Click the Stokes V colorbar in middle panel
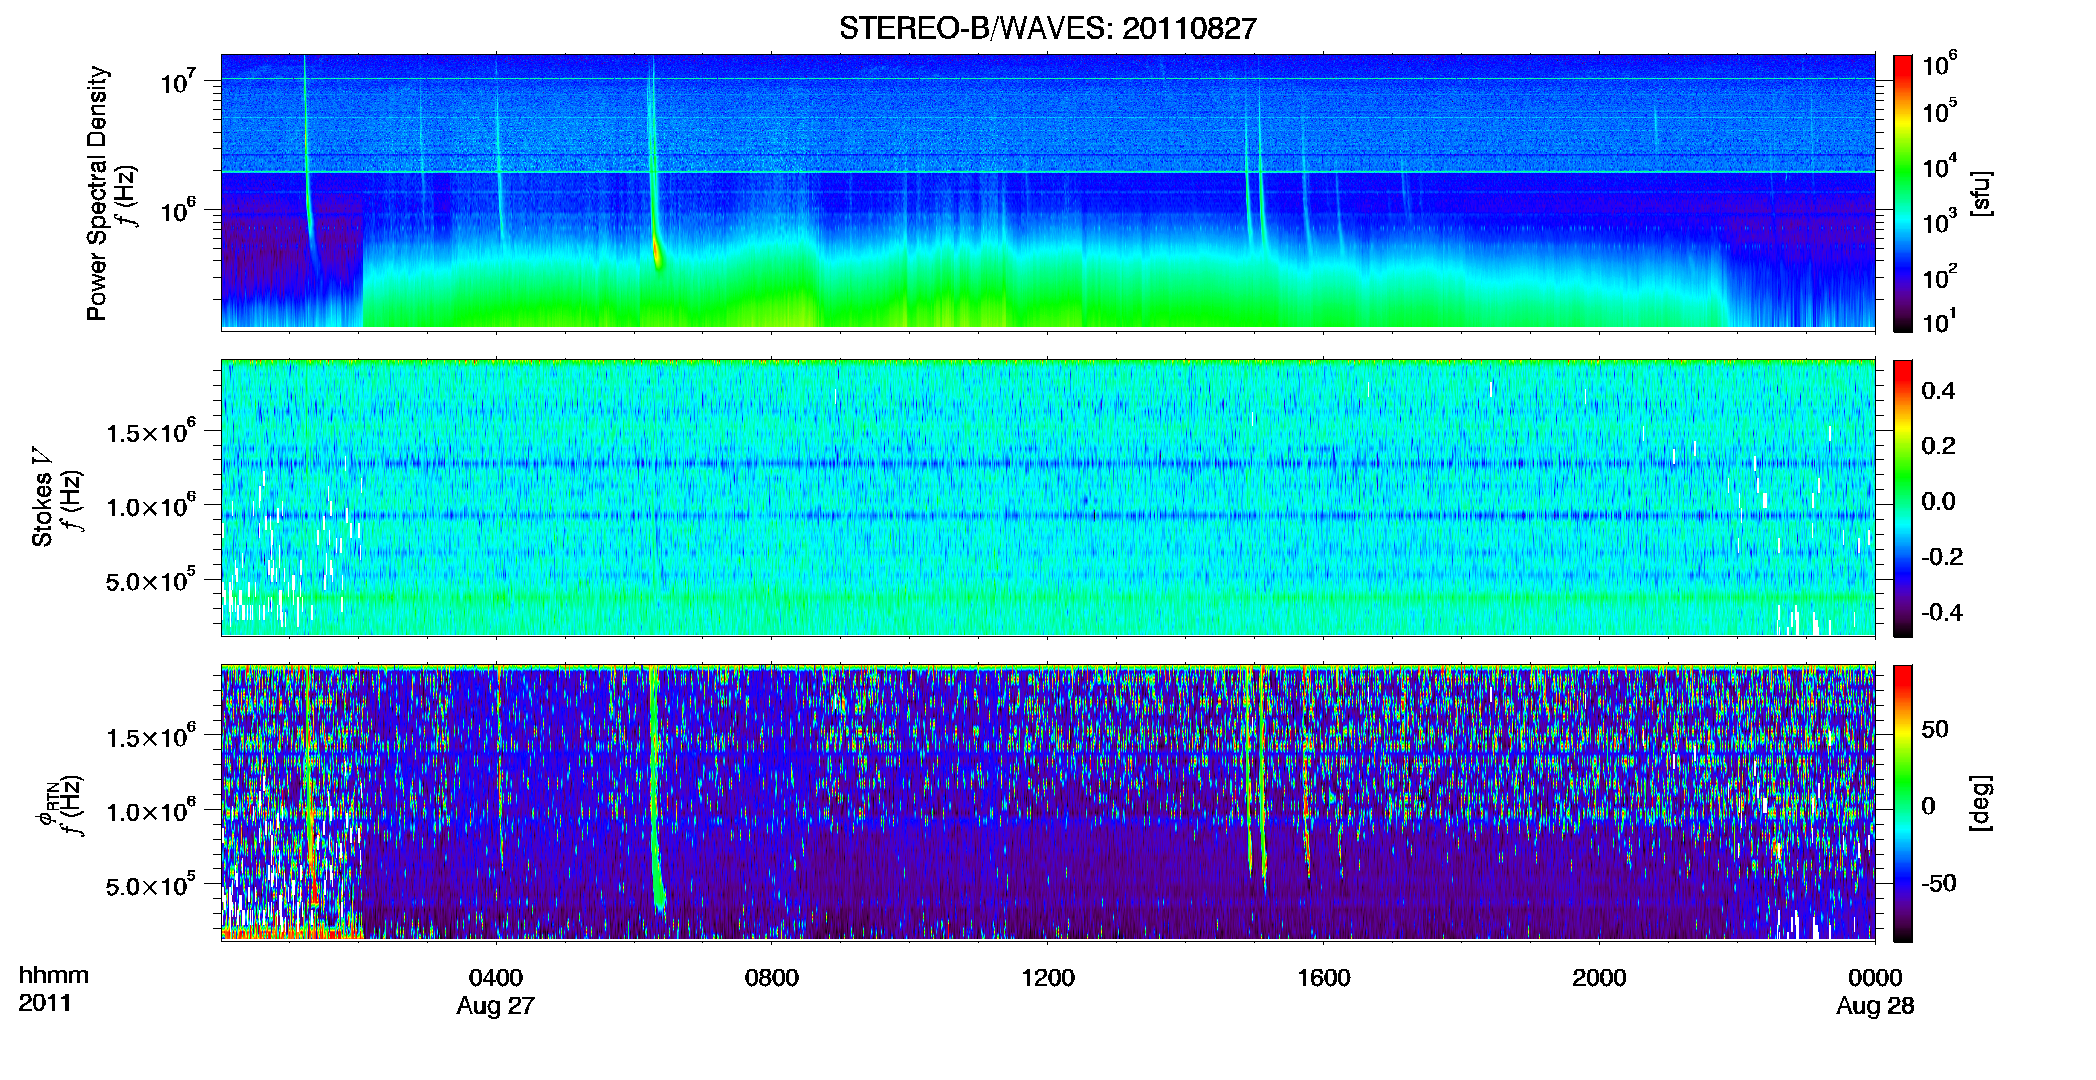2096x1080 pixels. tap(1902, 498)
